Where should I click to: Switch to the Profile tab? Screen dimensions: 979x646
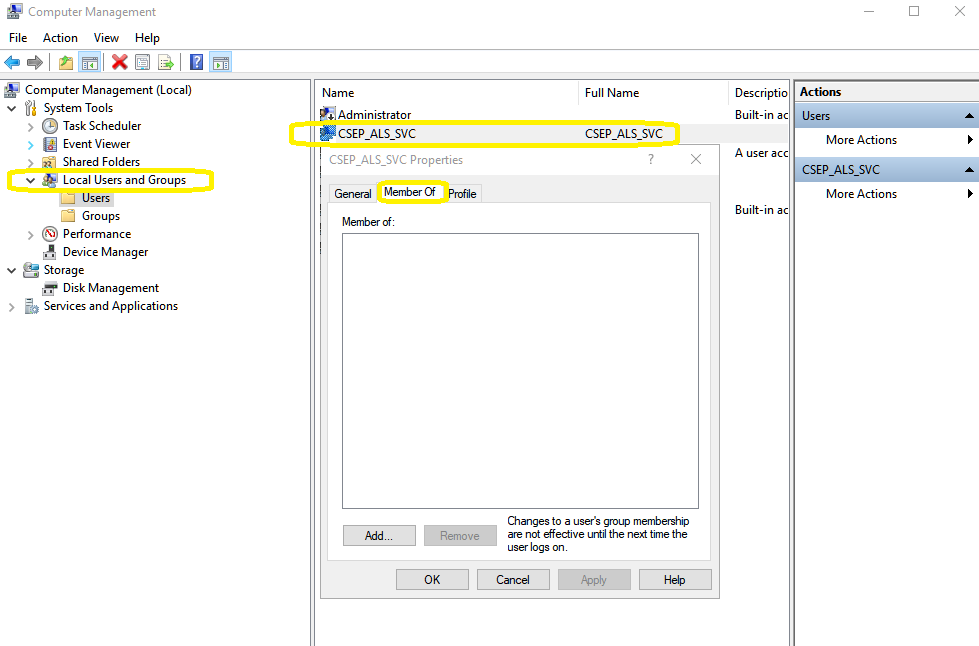click(x=462, y=193)
